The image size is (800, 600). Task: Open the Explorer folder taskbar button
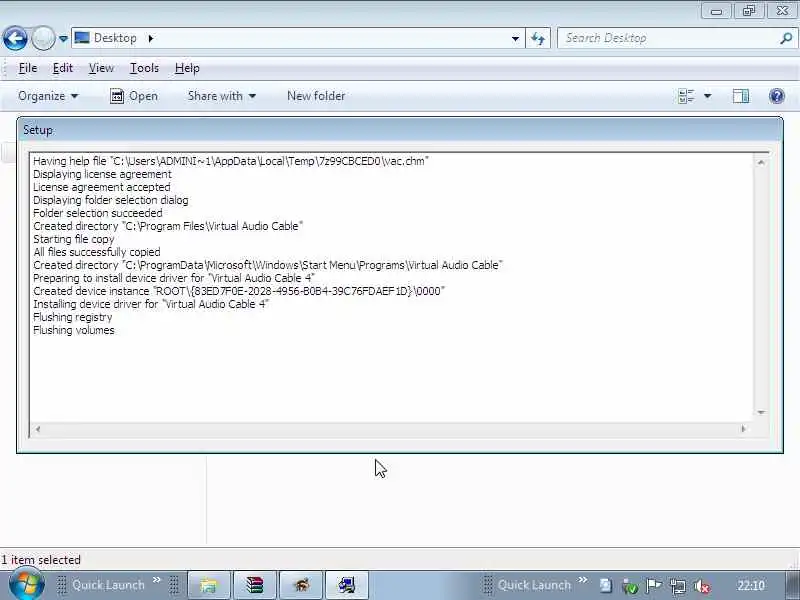[209, 585]
